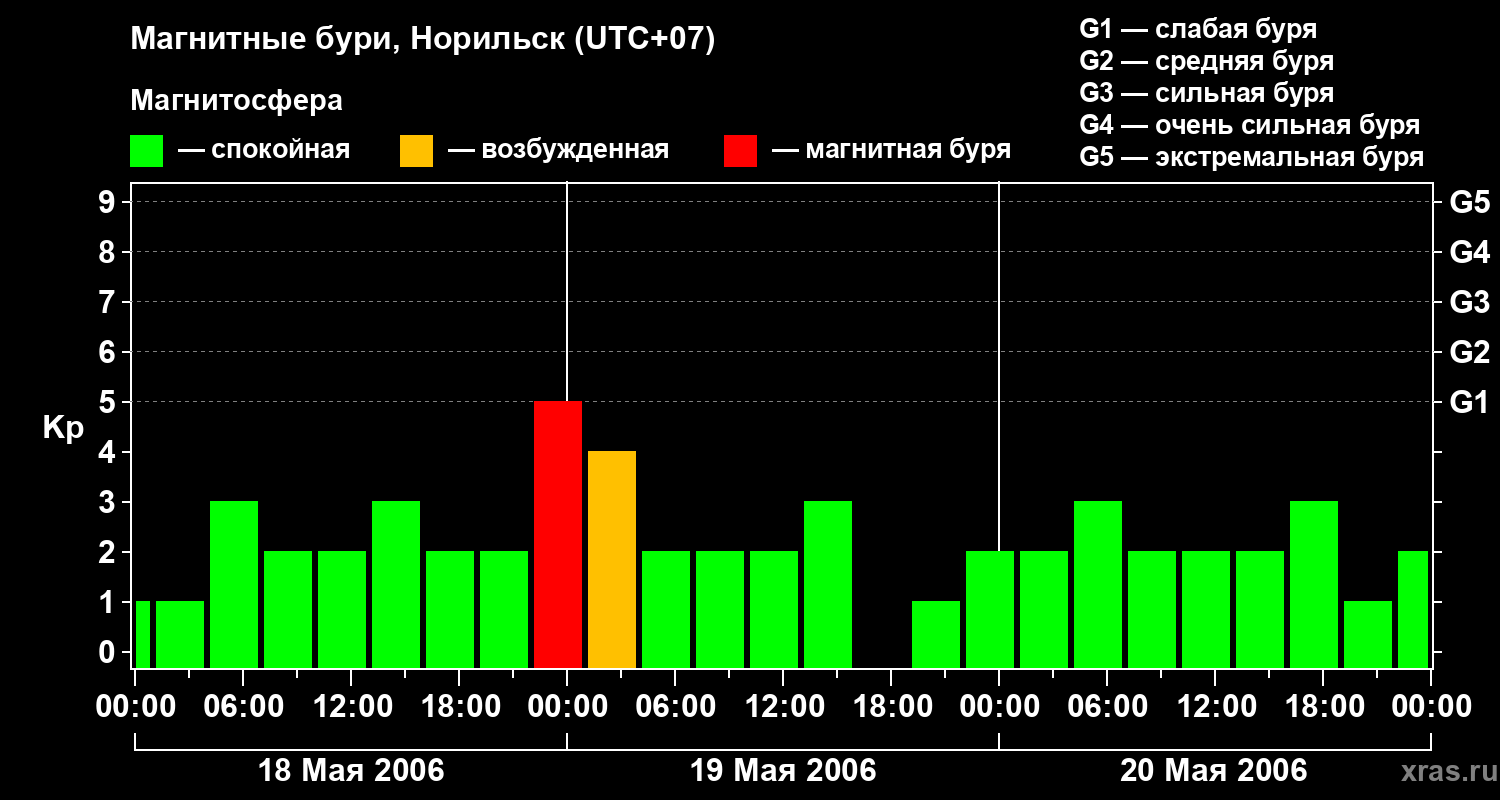The width and height of the screenshot is (1500, 800).
Task: Click the G5 label on right axis
Action: tap(1469, 202)
